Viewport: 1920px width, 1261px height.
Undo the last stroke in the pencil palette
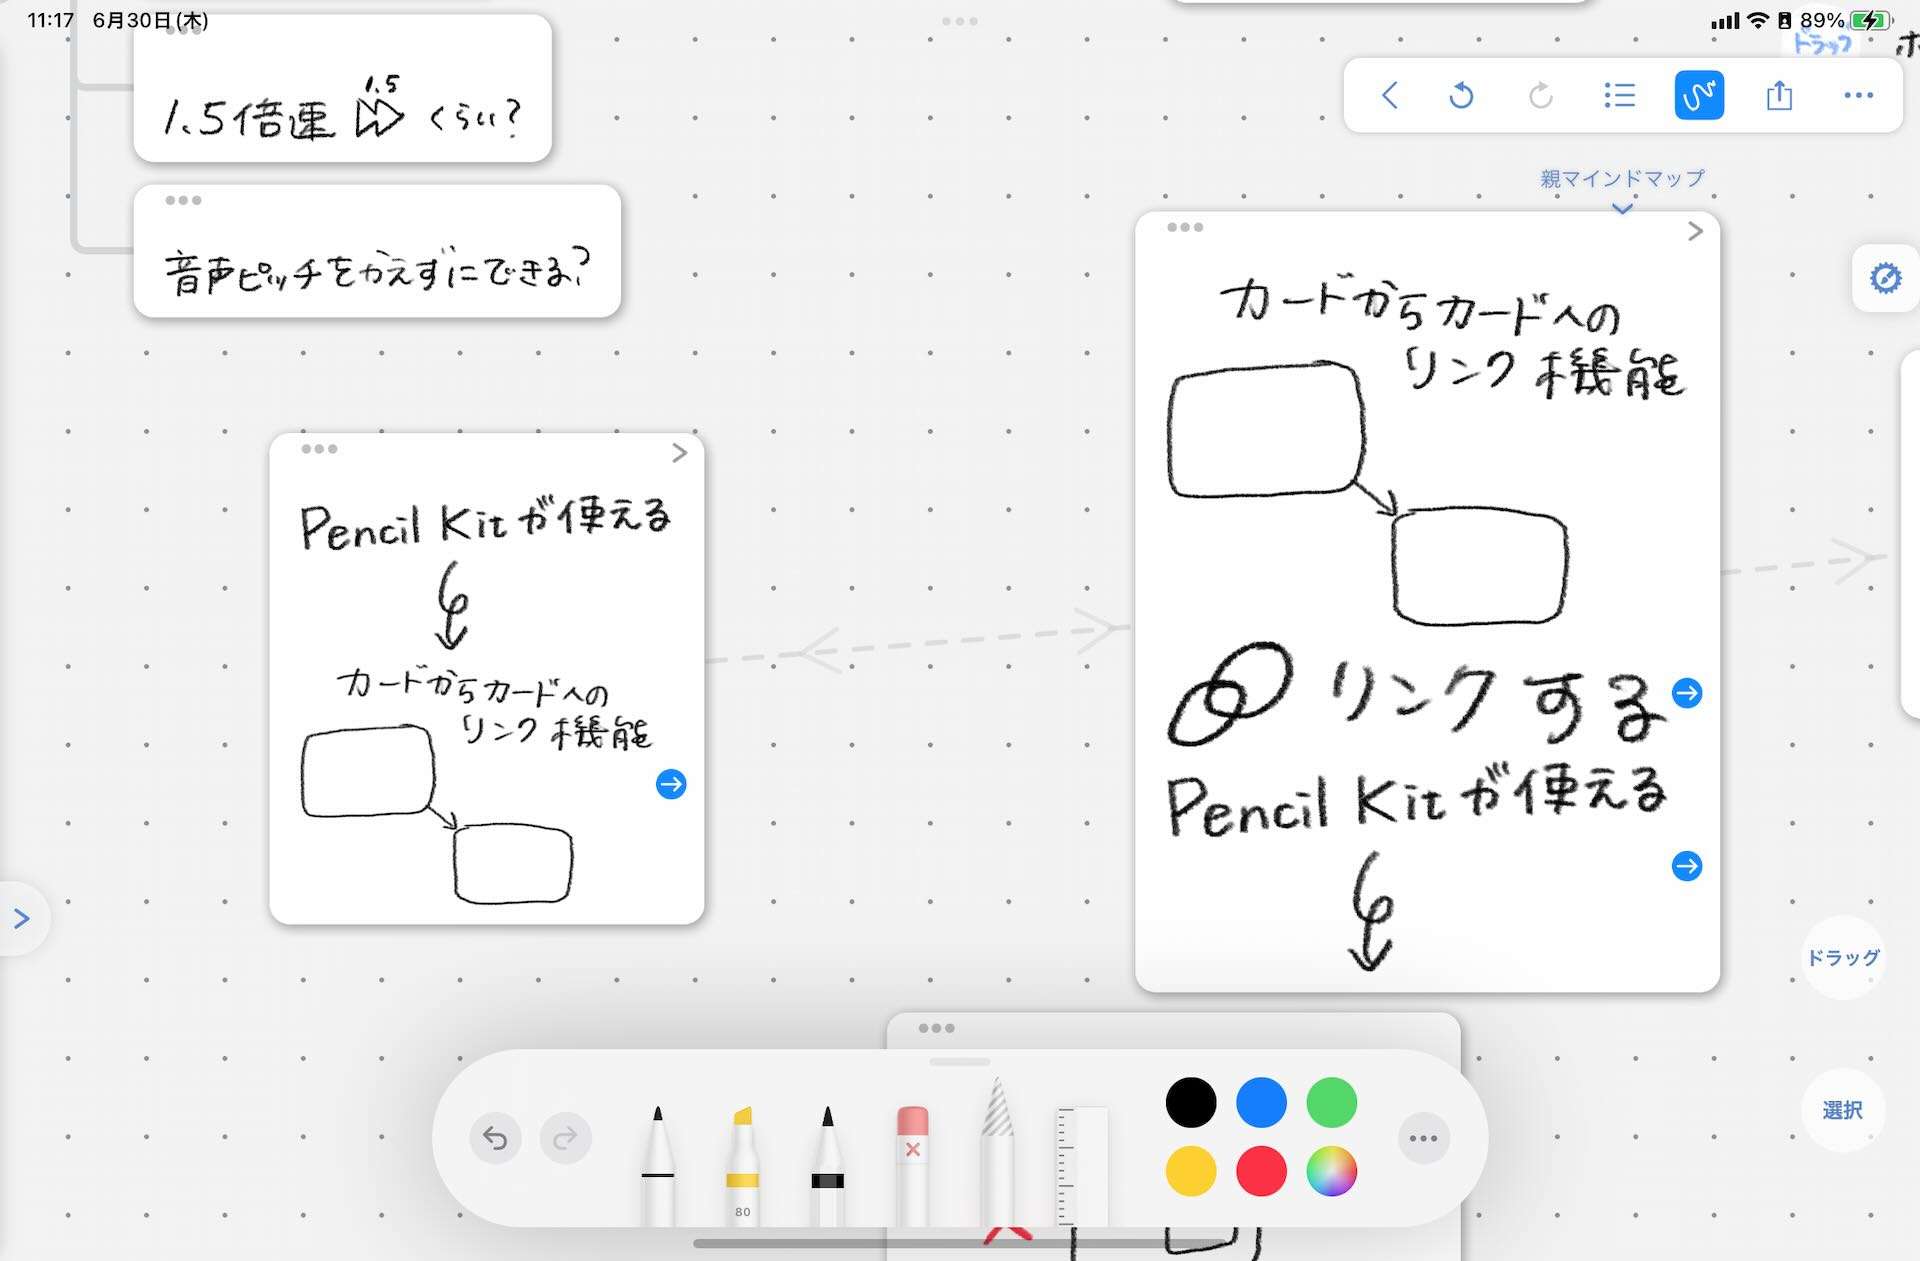click(x=496, y=1138)
